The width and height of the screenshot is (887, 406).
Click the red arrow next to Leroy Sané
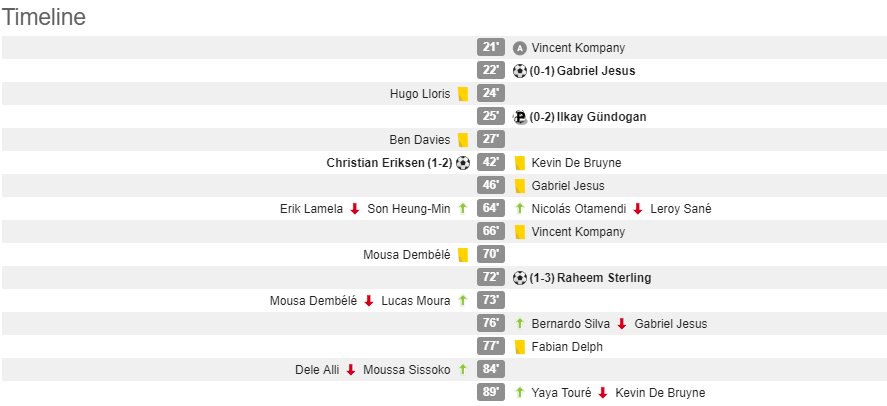point(638,209)
